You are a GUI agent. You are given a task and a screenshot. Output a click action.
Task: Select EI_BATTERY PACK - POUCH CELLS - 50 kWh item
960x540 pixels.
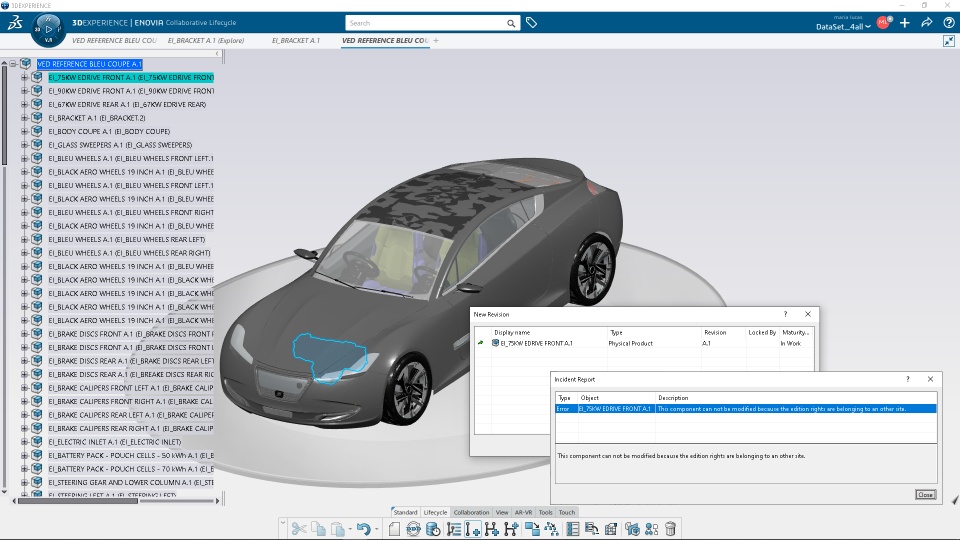coord(131,456)
